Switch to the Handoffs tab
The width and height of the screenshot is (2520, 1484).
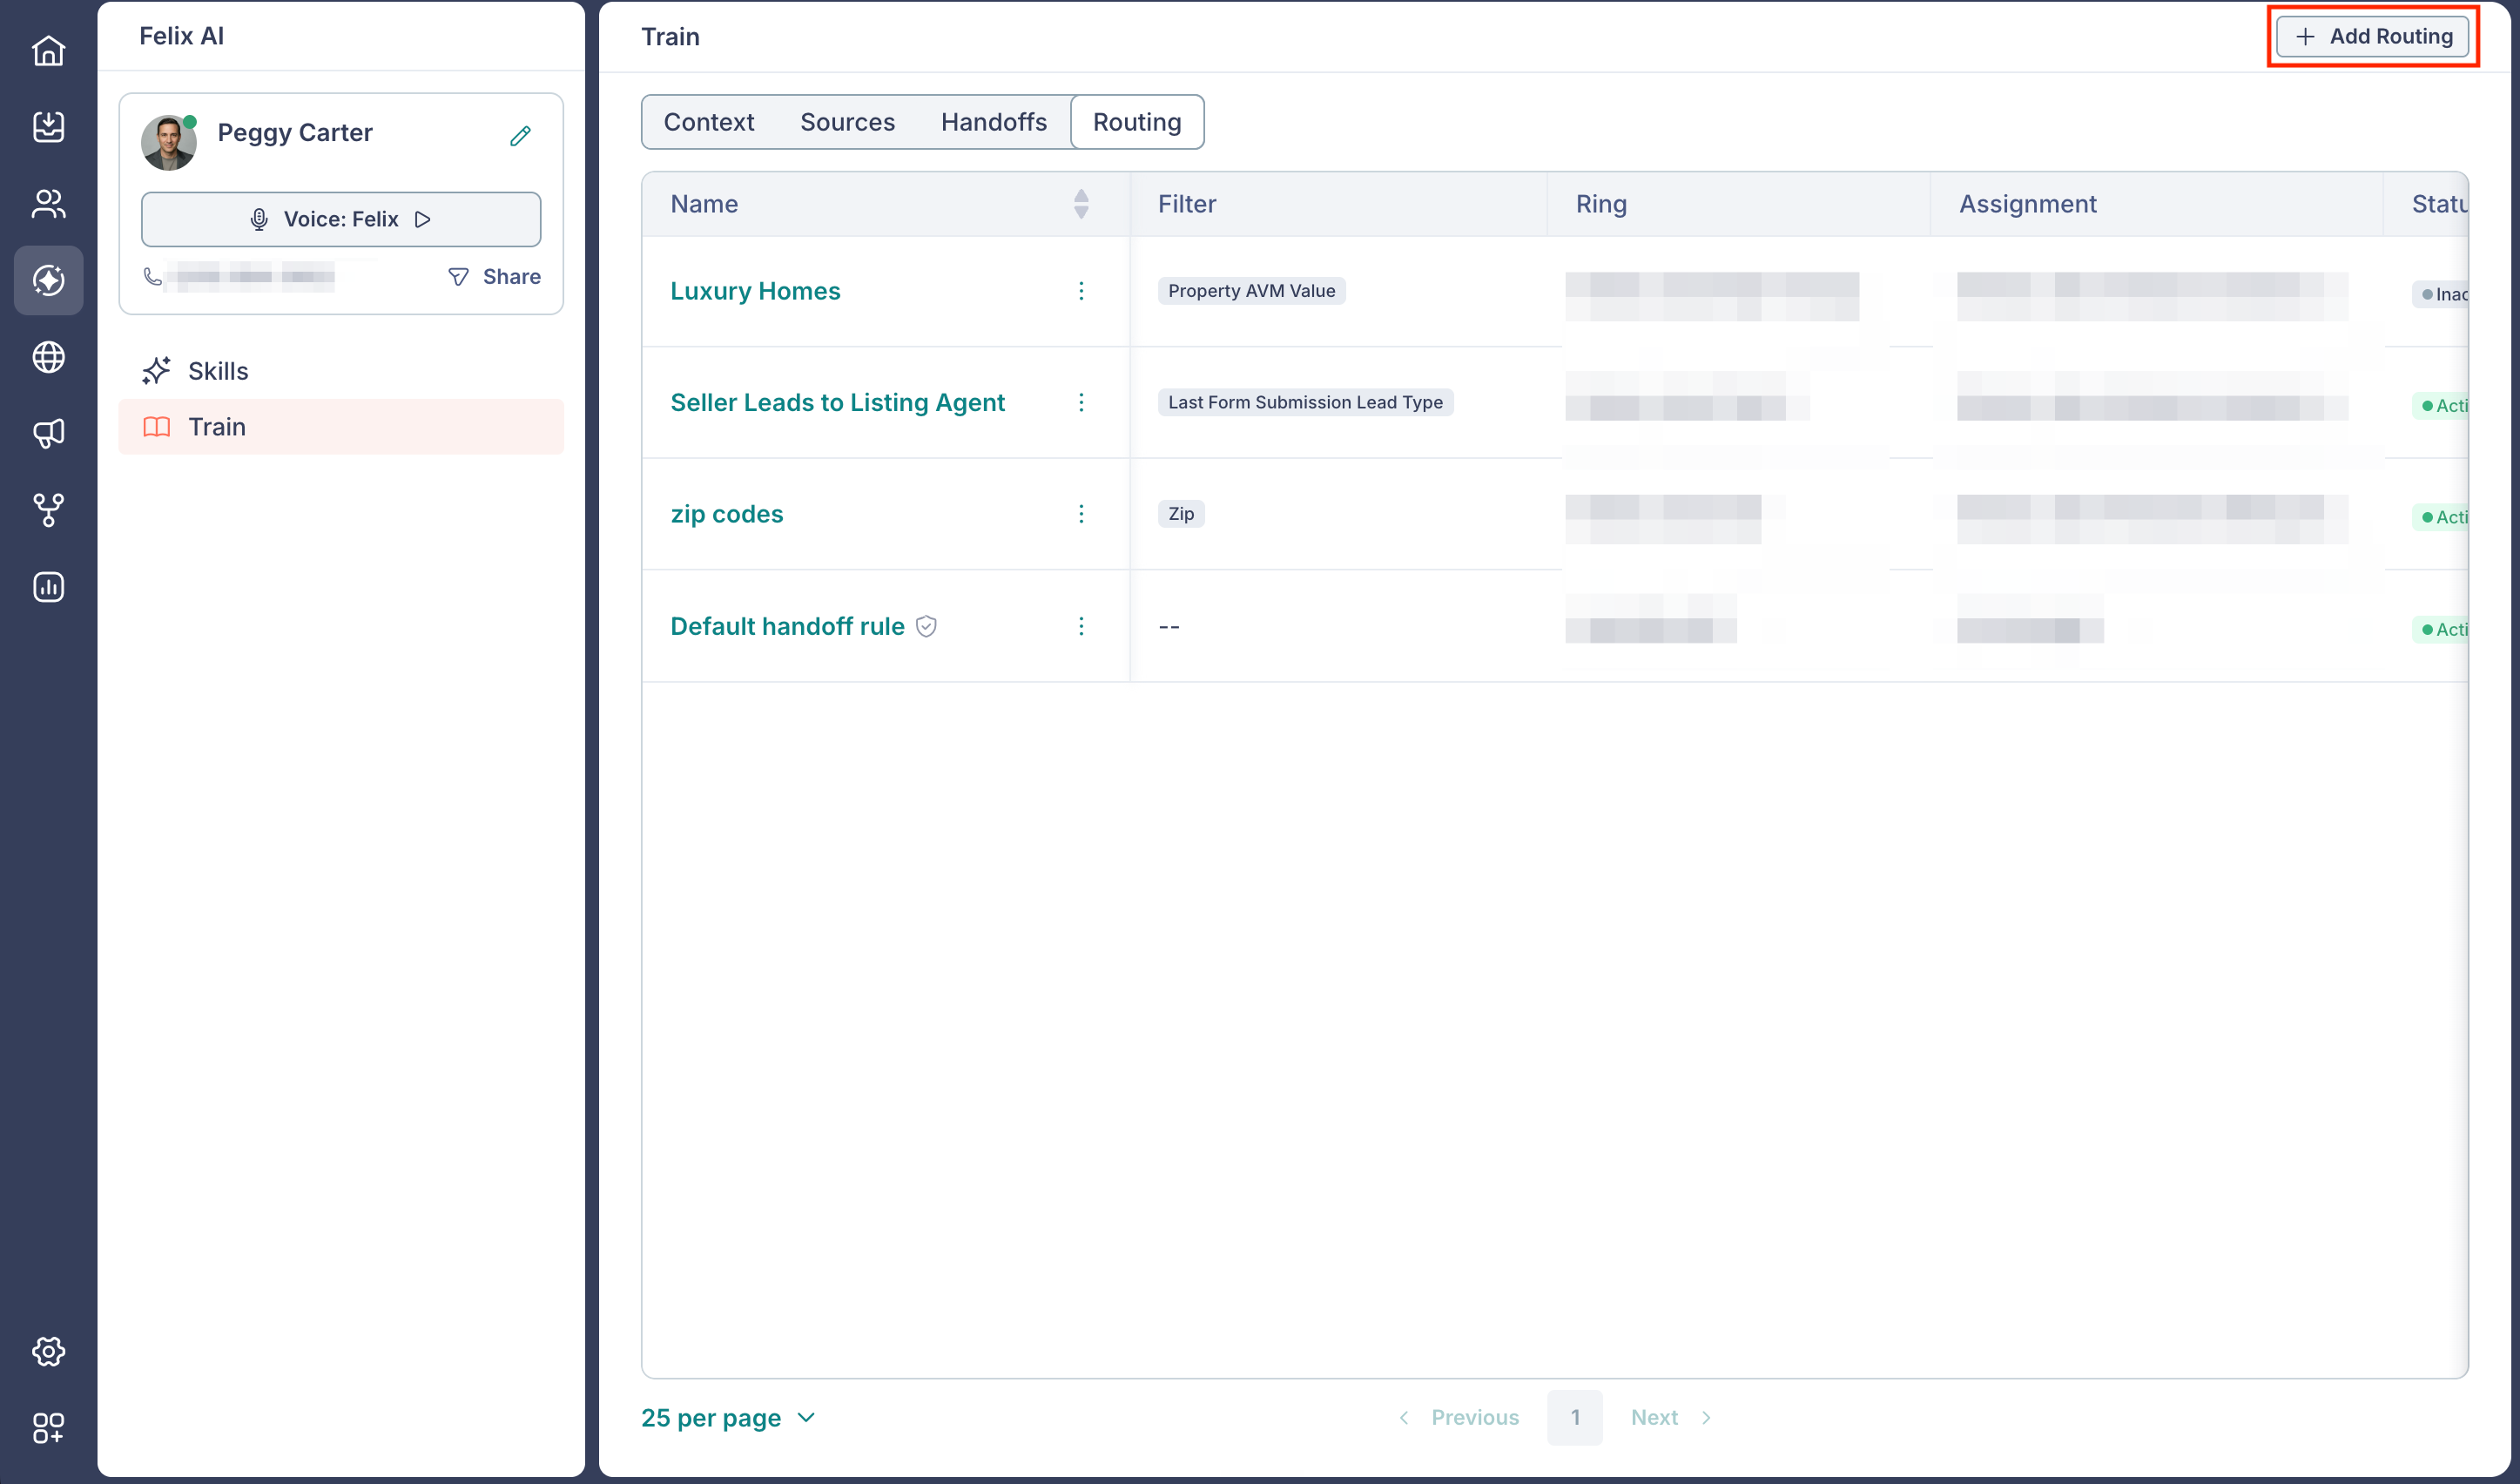click(x=993, y=122)
